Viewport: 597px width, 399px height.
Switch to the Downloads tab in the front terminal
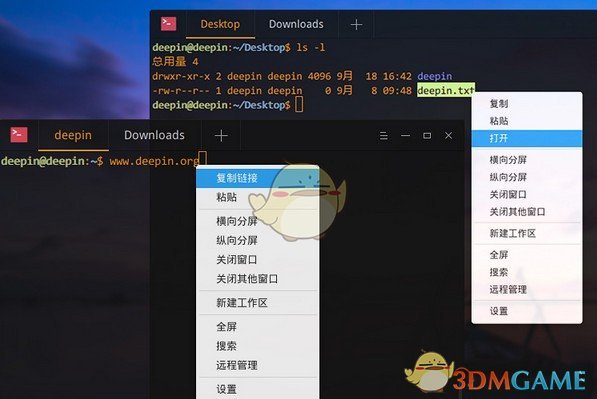coord(154,135)
